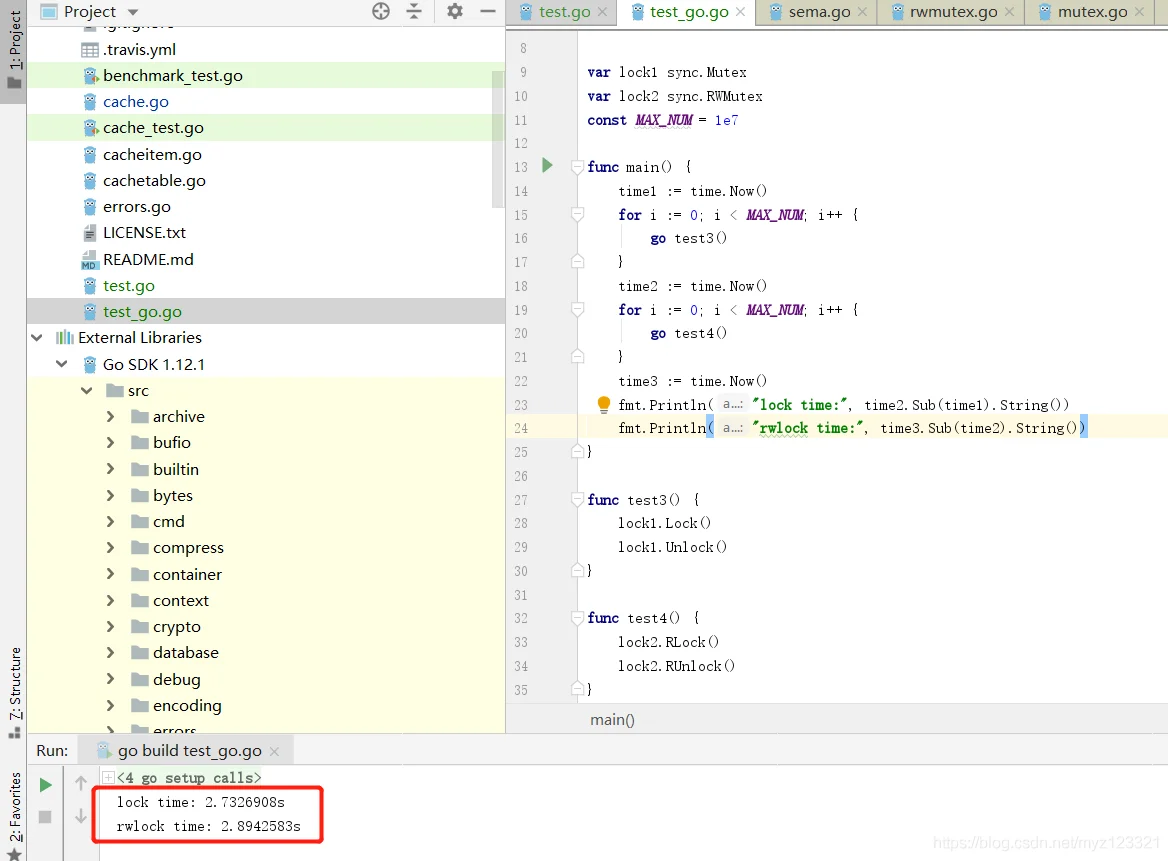Viewport: 1168px width, 861px height.
Task: Switch to the rwmutex.go tab
Action: (x=953, y=12)
